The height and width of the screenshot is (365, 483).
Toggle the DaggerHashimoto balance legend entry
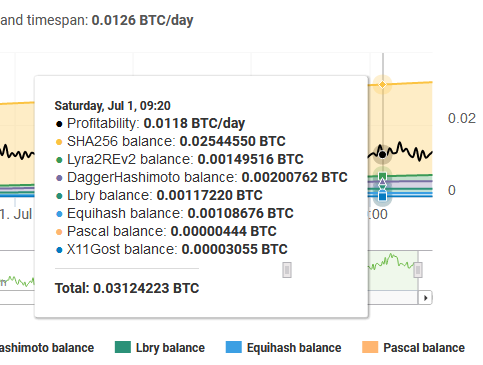point(47,348)
